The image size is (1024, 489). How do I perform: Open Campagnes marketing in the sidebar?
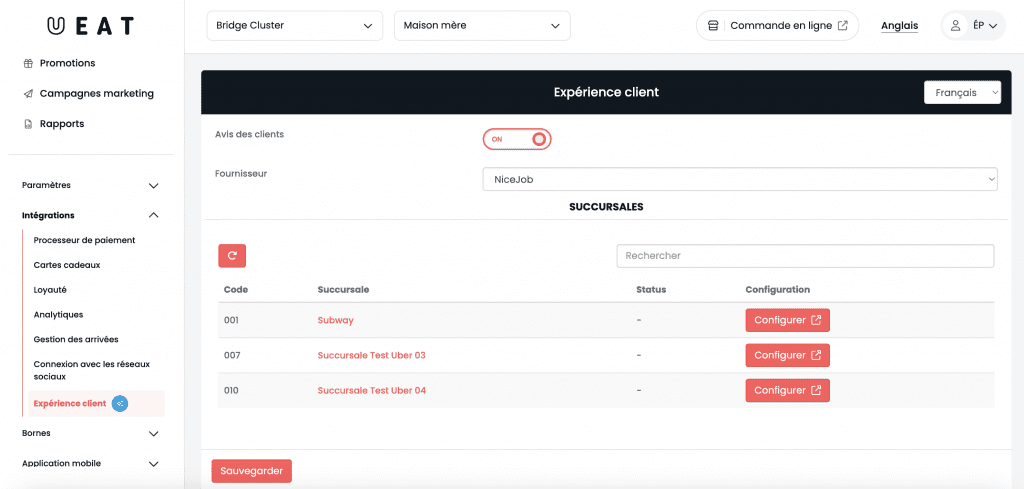tap(97, 93)
